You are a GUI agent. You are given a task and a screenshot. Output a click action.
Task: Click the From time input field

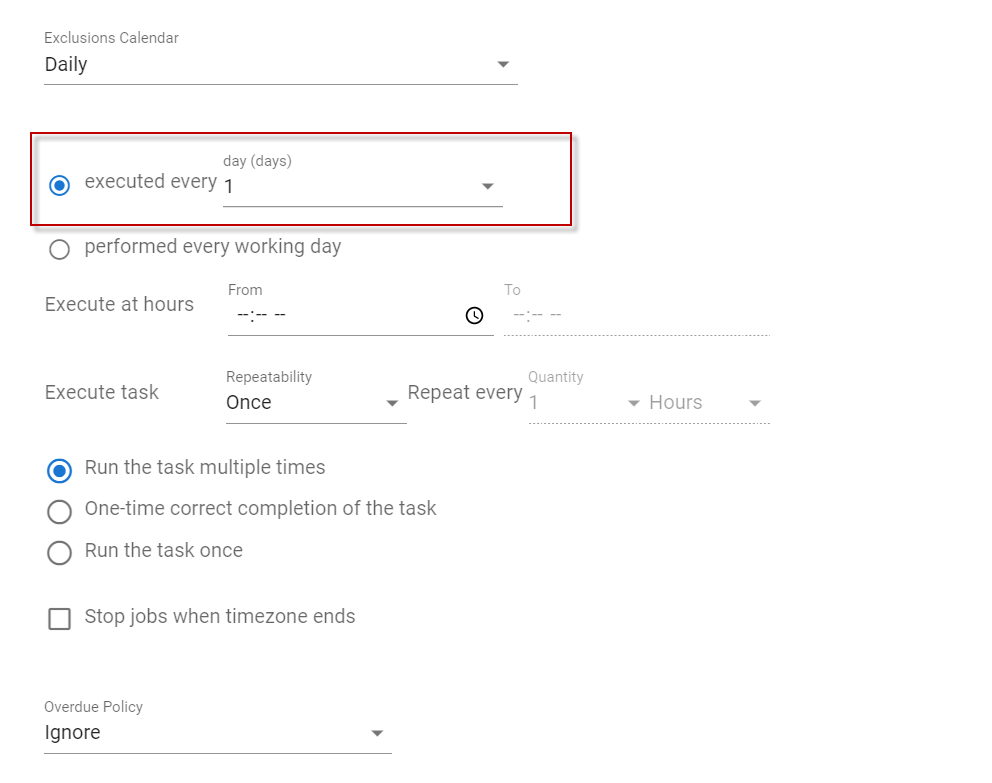[x=361, y=315]
